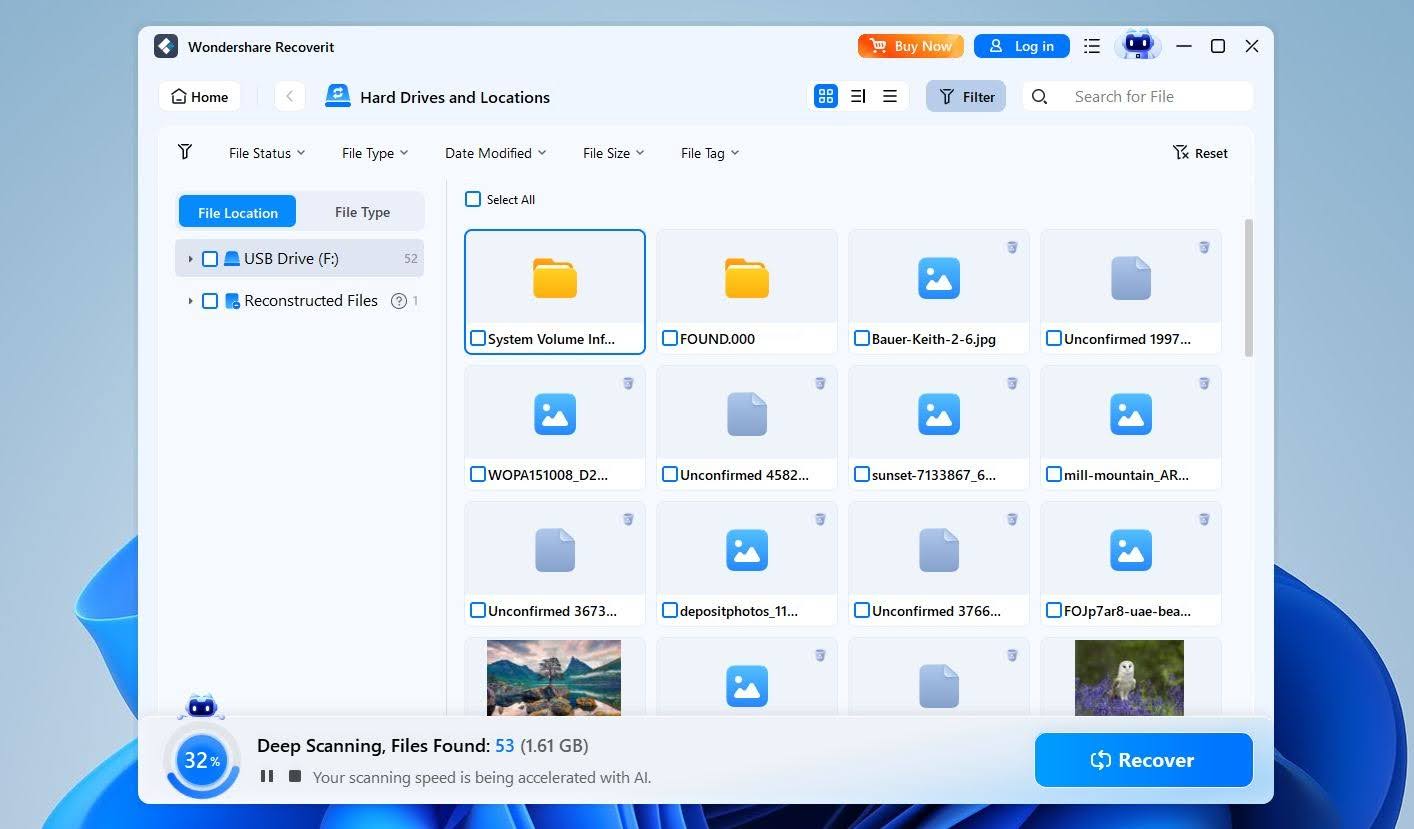Select the File Location tab
1414x829 pixels.
coord(238,212)
